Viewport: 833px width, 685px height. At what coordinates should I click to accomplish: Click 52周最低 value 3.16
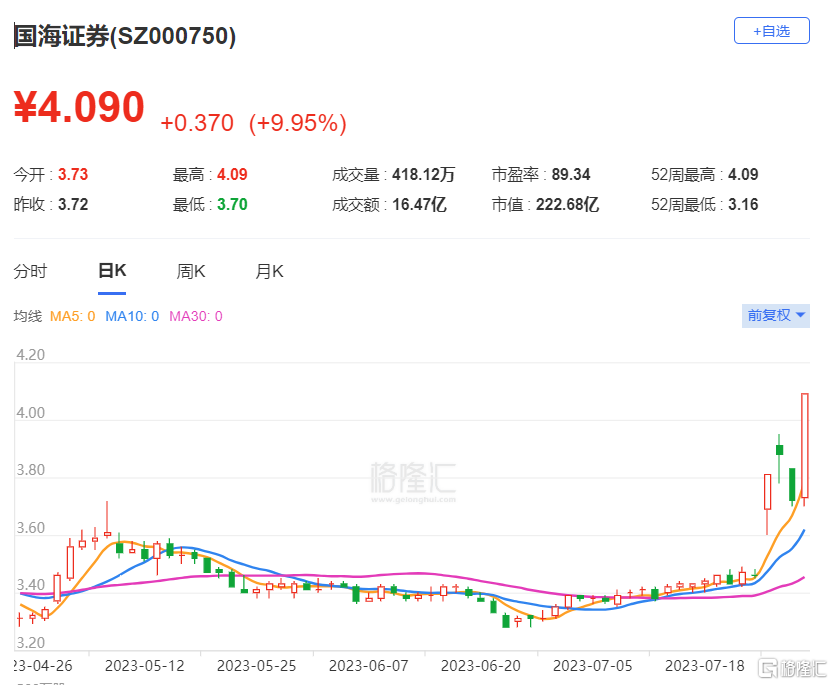743,204
